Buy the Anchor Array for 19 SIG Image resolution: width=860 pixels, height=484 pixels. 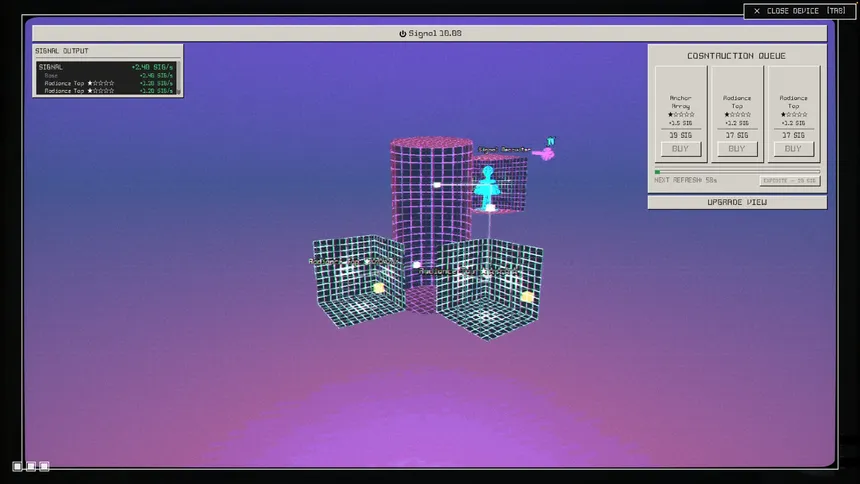click(680, 149)
